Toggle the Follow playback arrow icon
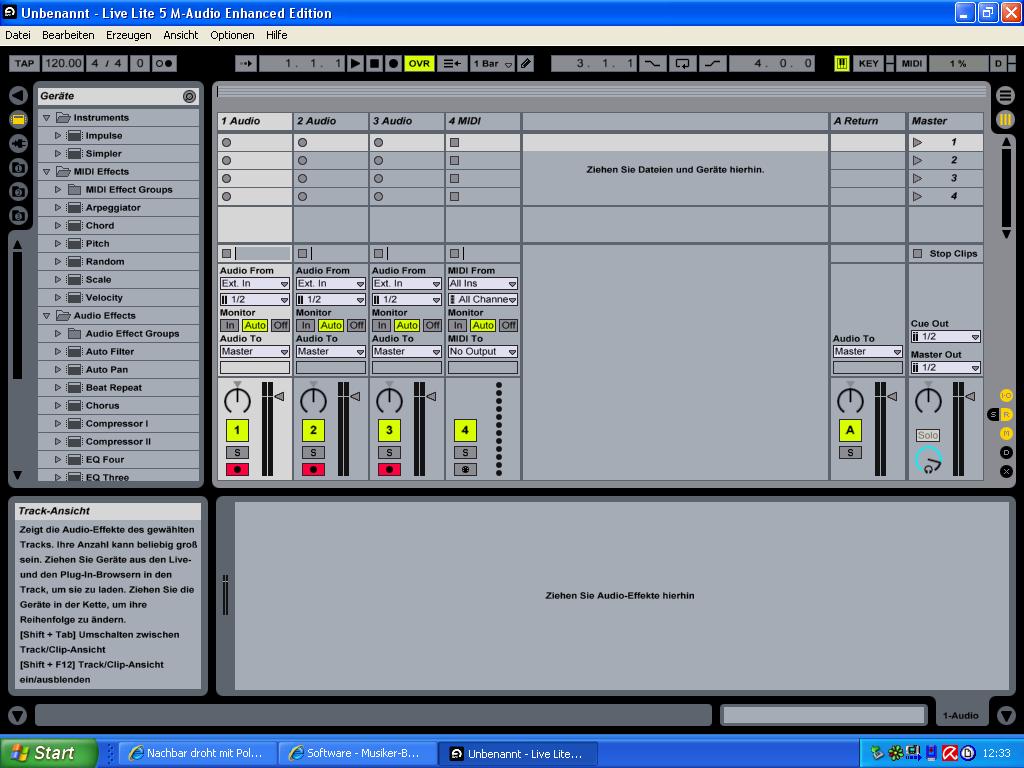1024x768 pixels. coord(246,63)
